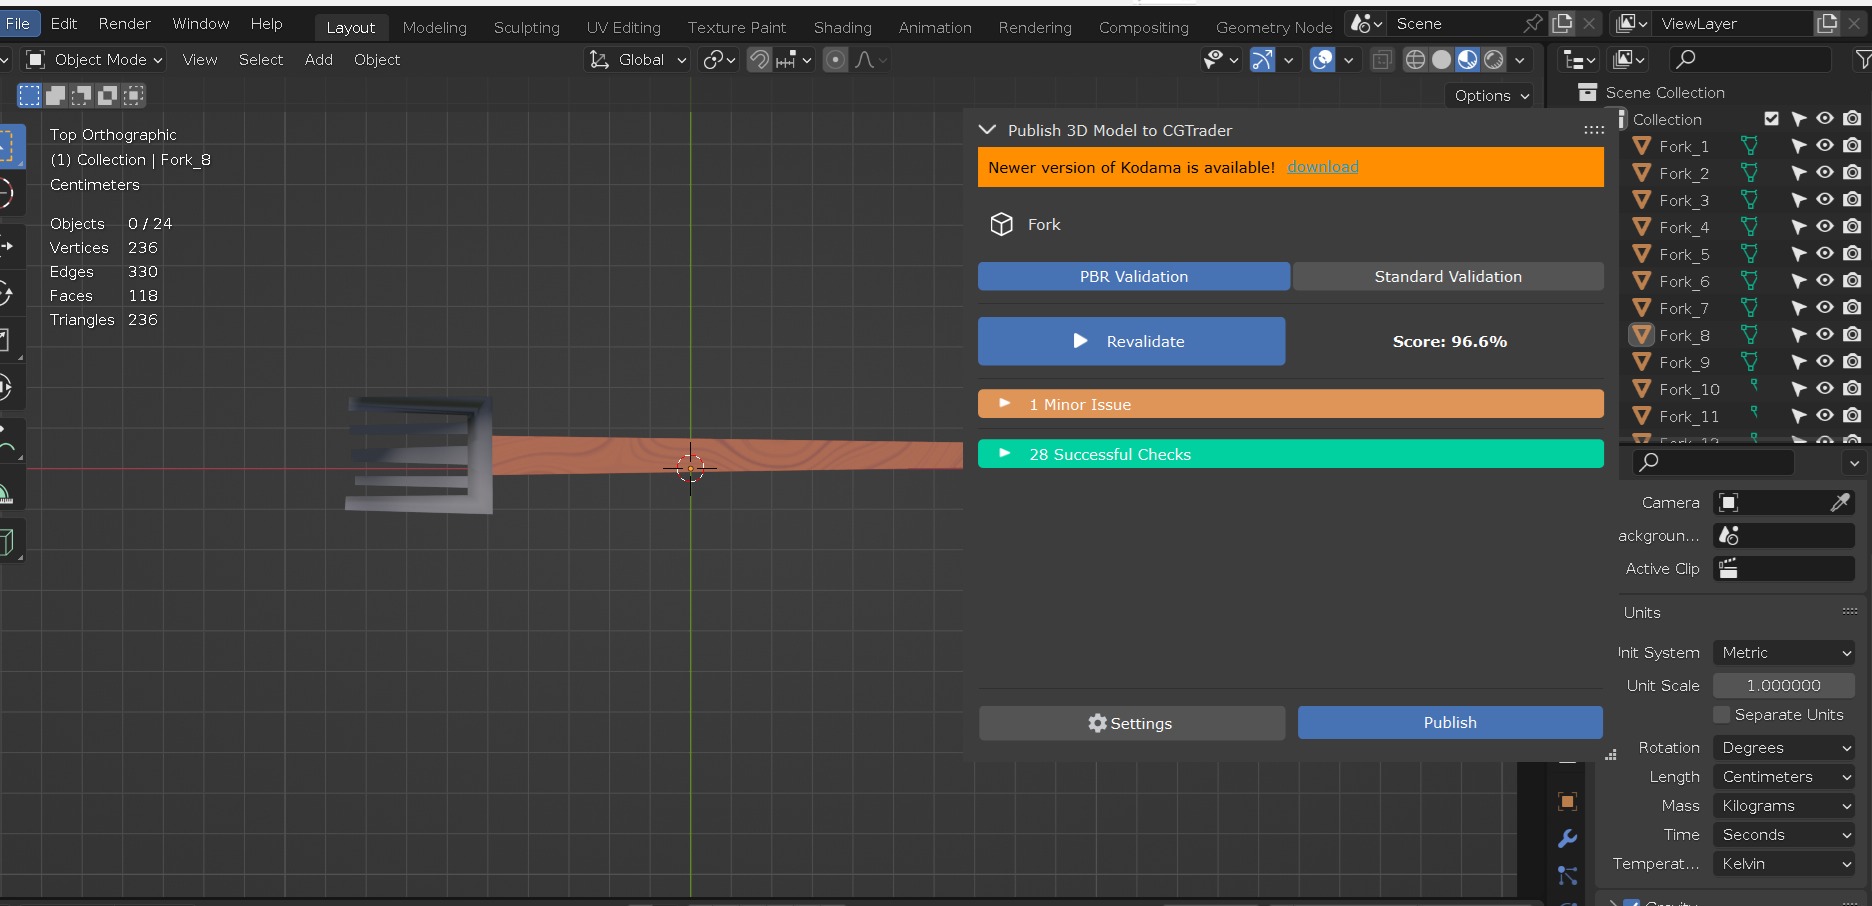Switch to the Modeling workspace tab
The image size is (1872, 906).
click(435, 28)
